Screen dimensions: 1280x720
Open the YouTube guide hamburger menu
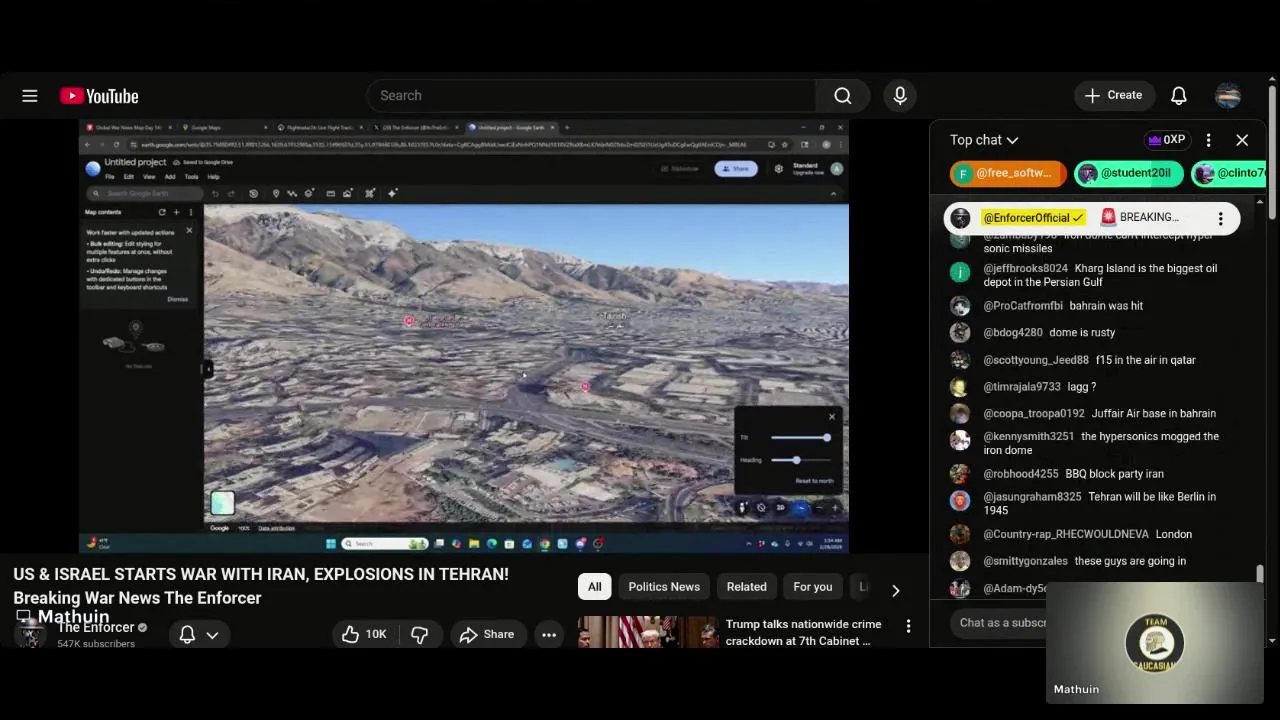(30, 96)
